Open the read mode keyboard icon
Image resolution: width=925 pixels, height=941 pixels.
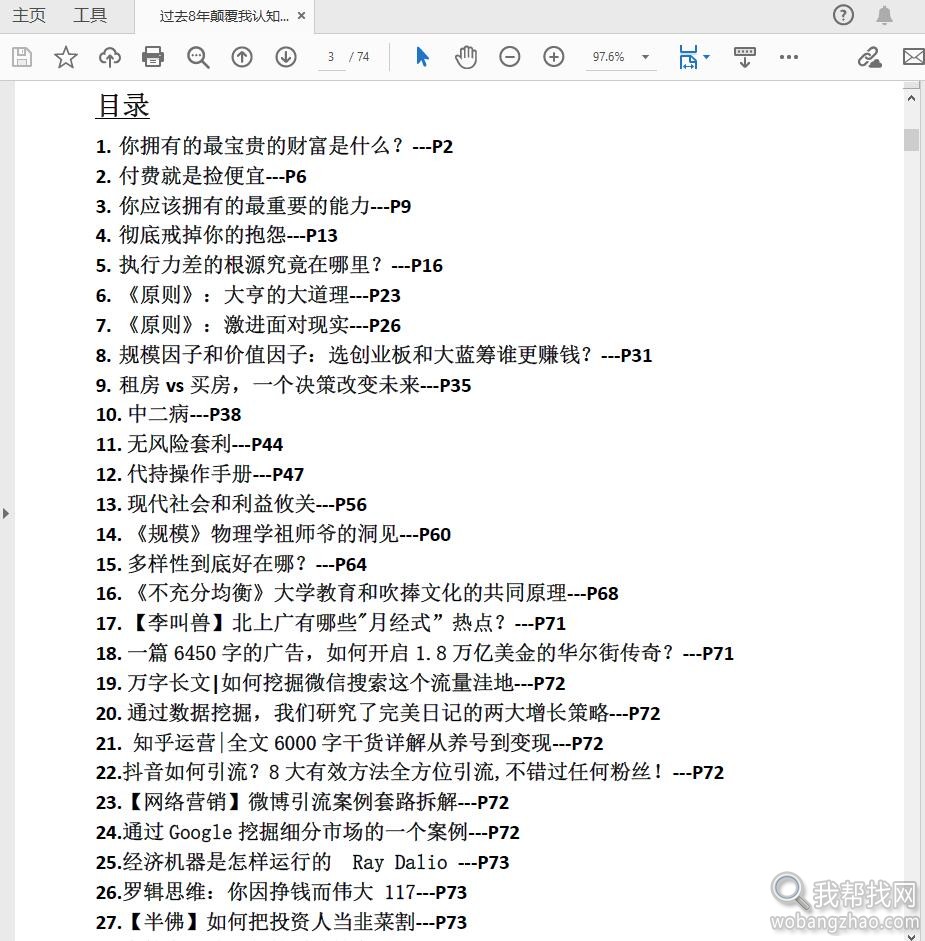744,57
